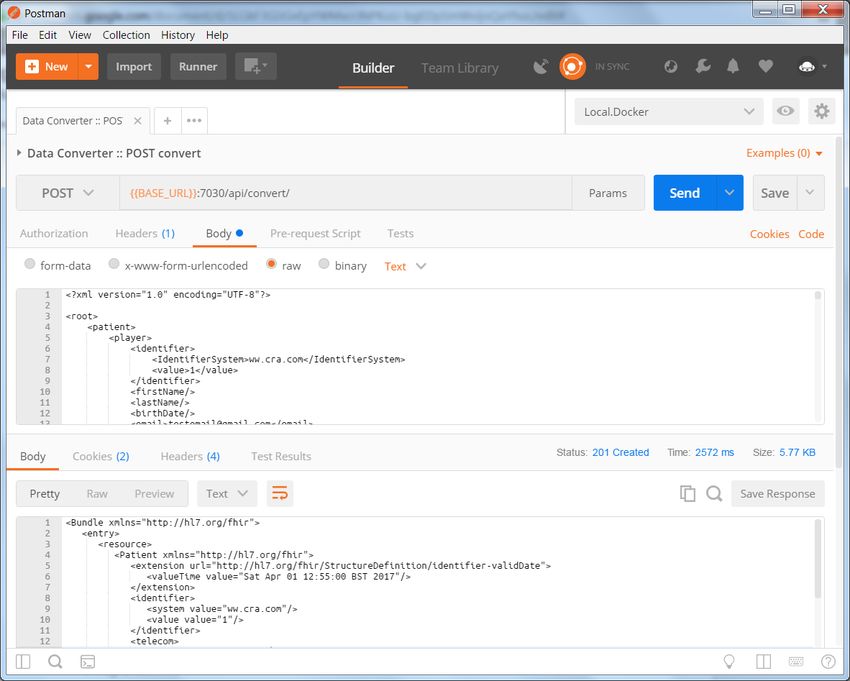Open new window/tab icon button in toolbar
This screenshot has width=850, height=681.
tap(256, 66)
